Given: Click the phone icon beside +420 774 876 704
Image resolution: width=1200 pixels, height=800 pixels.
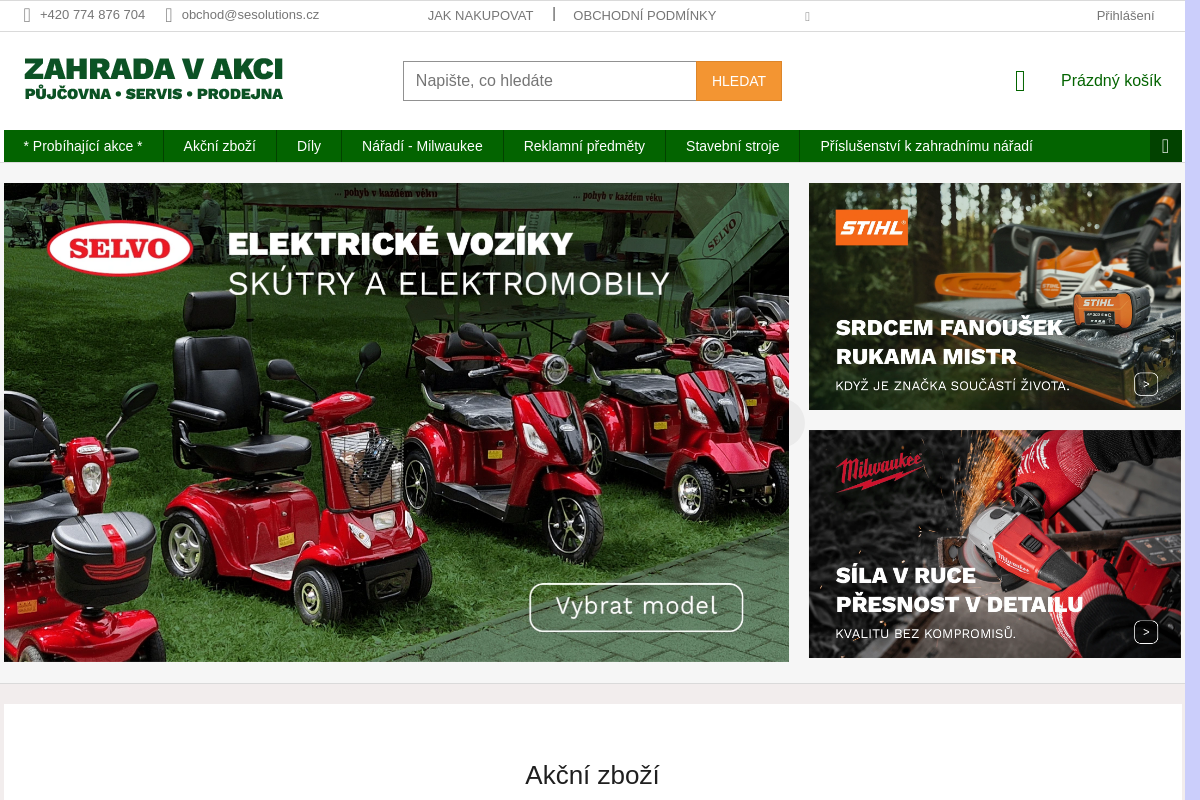Looking at the screenshot, I should (x=27, y=15).
